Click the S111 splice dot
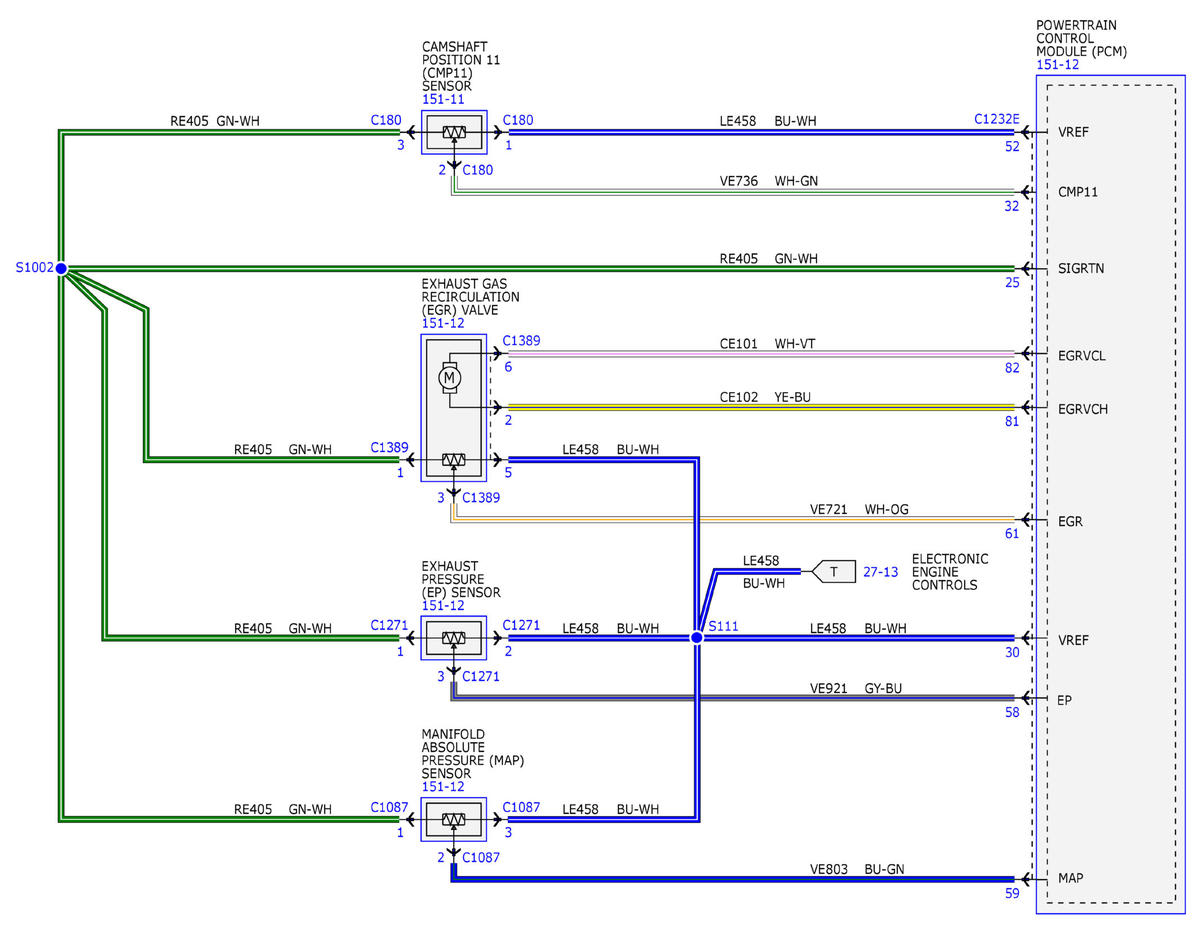This screenshot has width=1200, height=927. tap(697, 637)
